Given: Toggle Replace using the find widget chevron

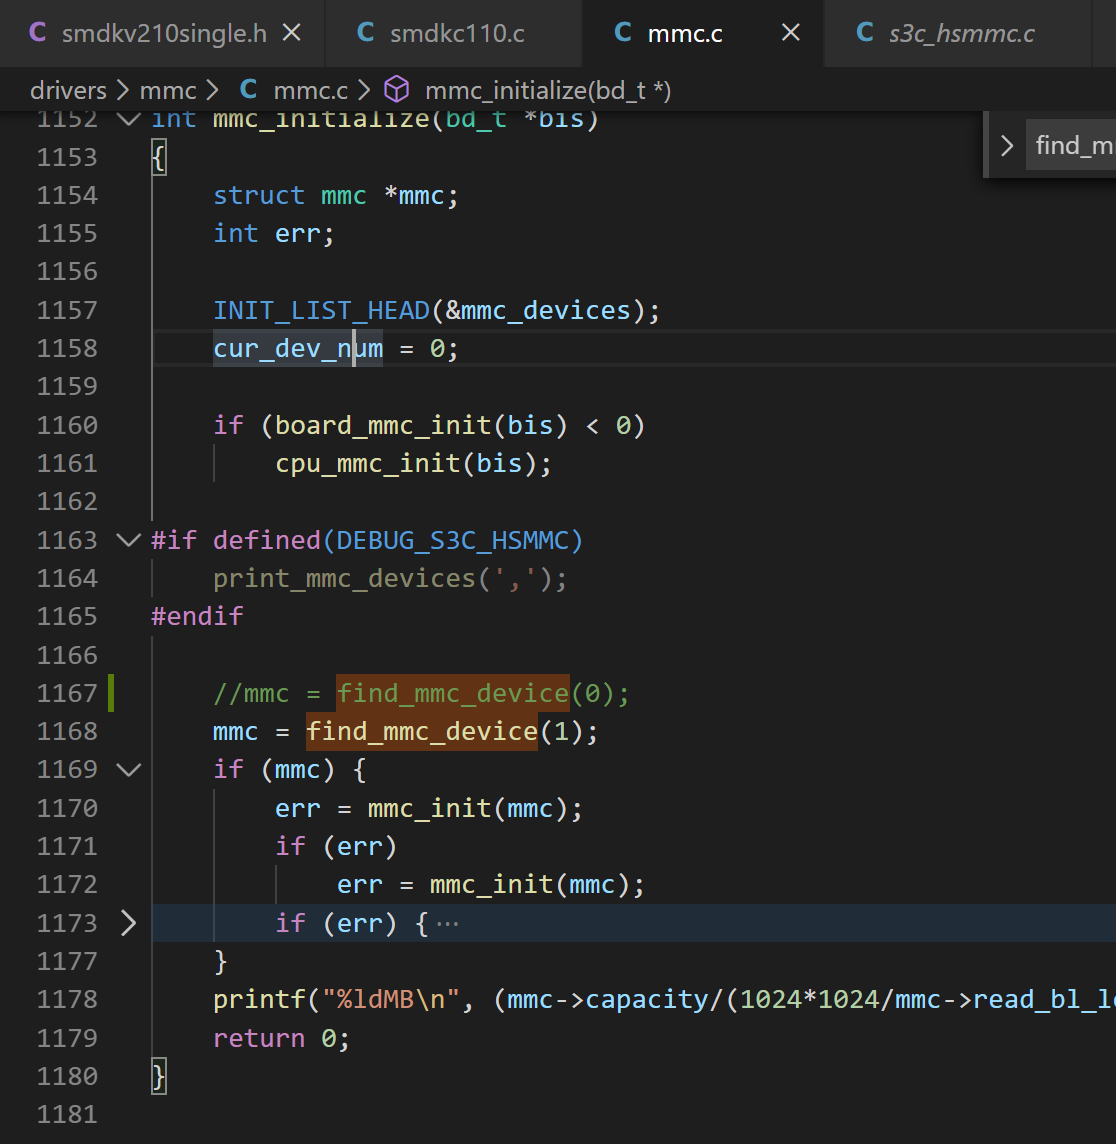Looking at the screenshot, I should (x=1006, y=146).
